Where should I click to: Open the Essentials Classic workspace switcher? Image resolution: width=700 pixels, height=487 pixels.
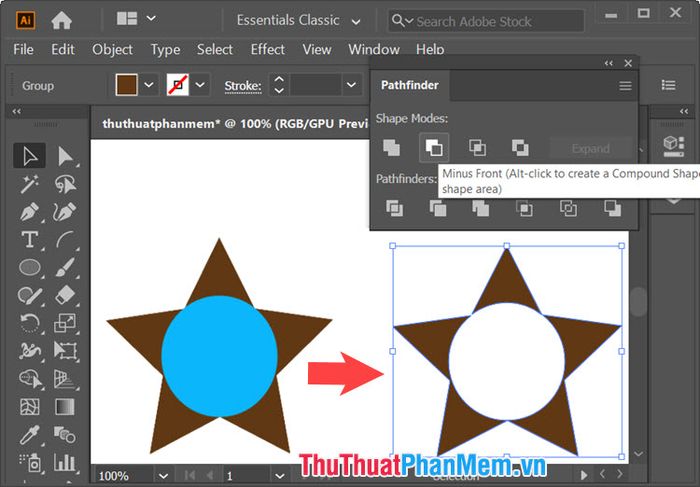(x=298, y=21)
